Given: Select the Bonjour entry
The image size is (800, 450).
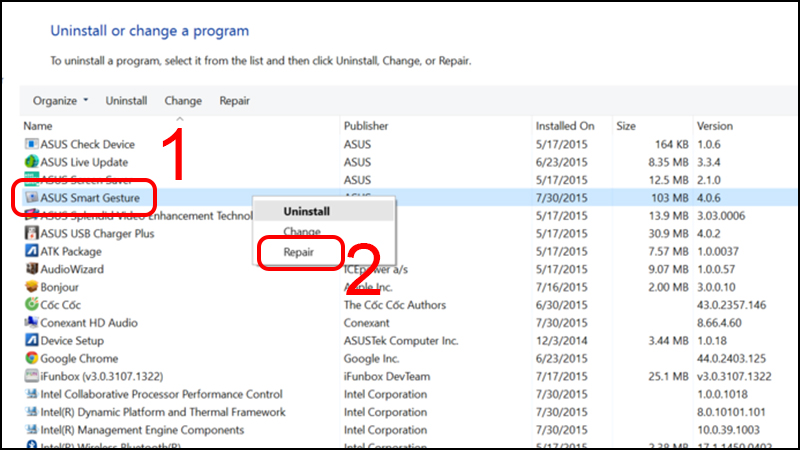Looking at the screenshot, I should 59,287.
